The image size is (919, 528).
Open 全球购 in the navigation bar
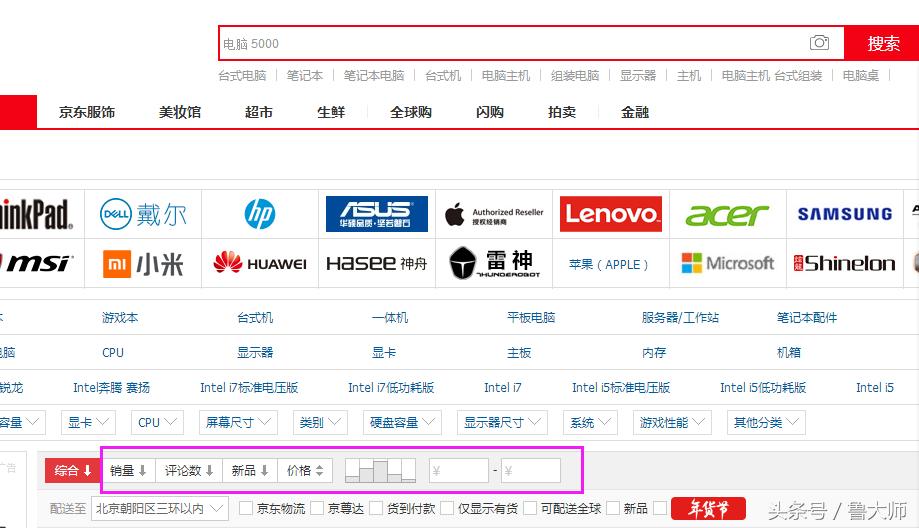click(411, 112)
